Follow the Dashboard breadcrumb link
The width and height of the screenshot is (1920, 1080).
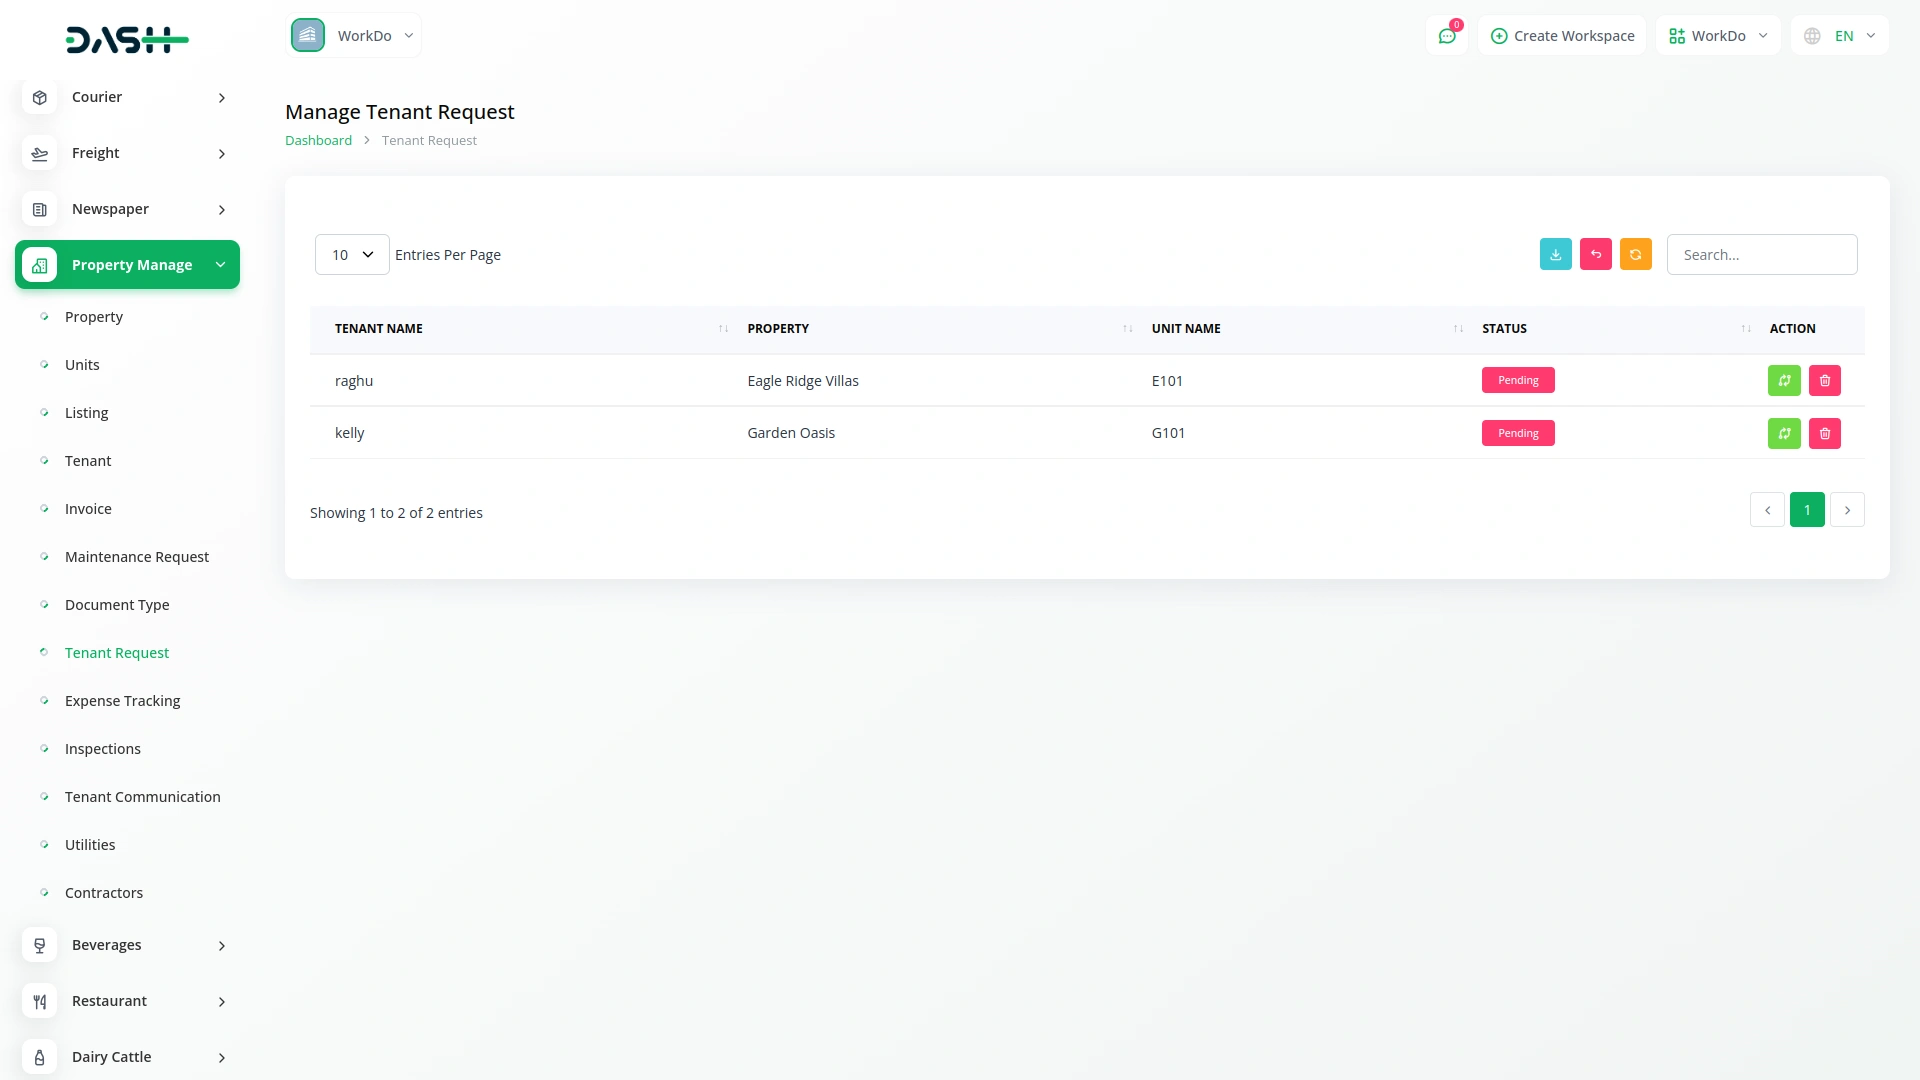click(318, 141)
